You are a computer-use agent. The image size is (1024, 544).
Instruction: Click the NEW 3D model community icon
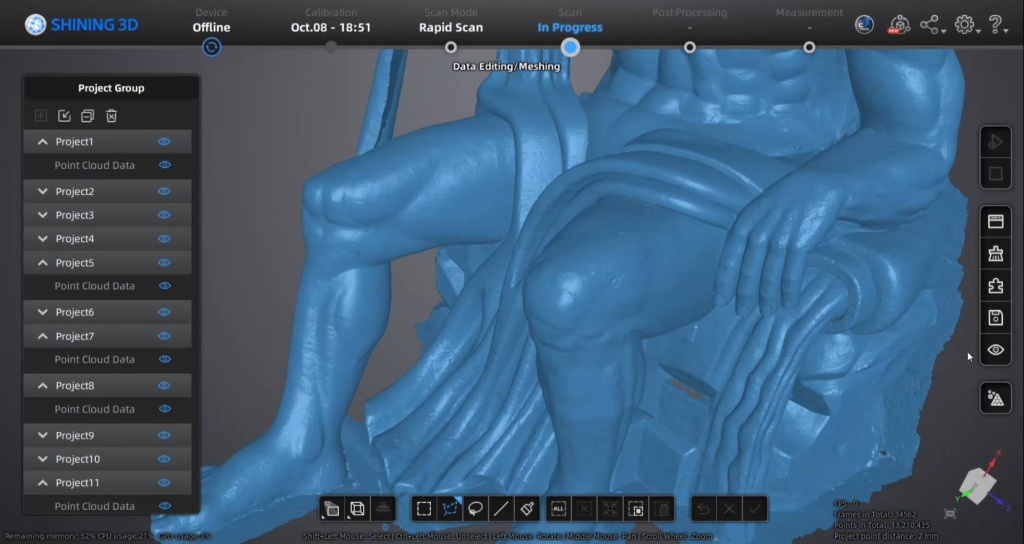(899, 25)
